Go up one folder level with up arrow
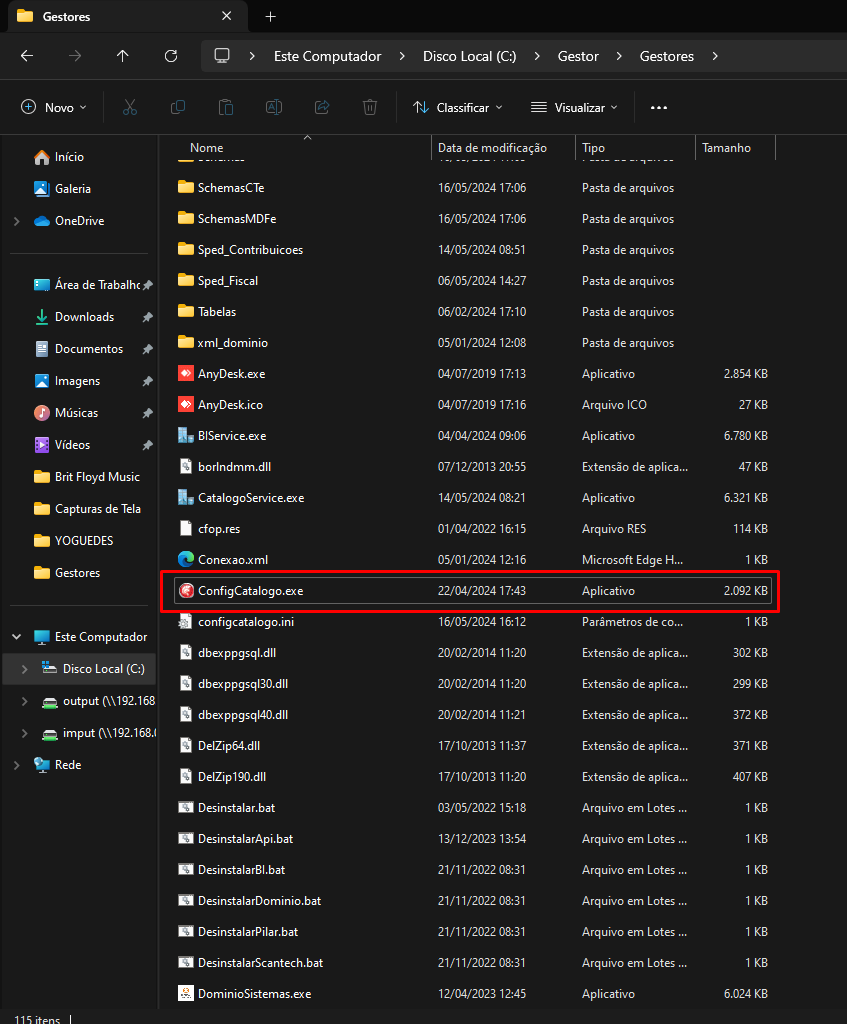 (123, 56)
